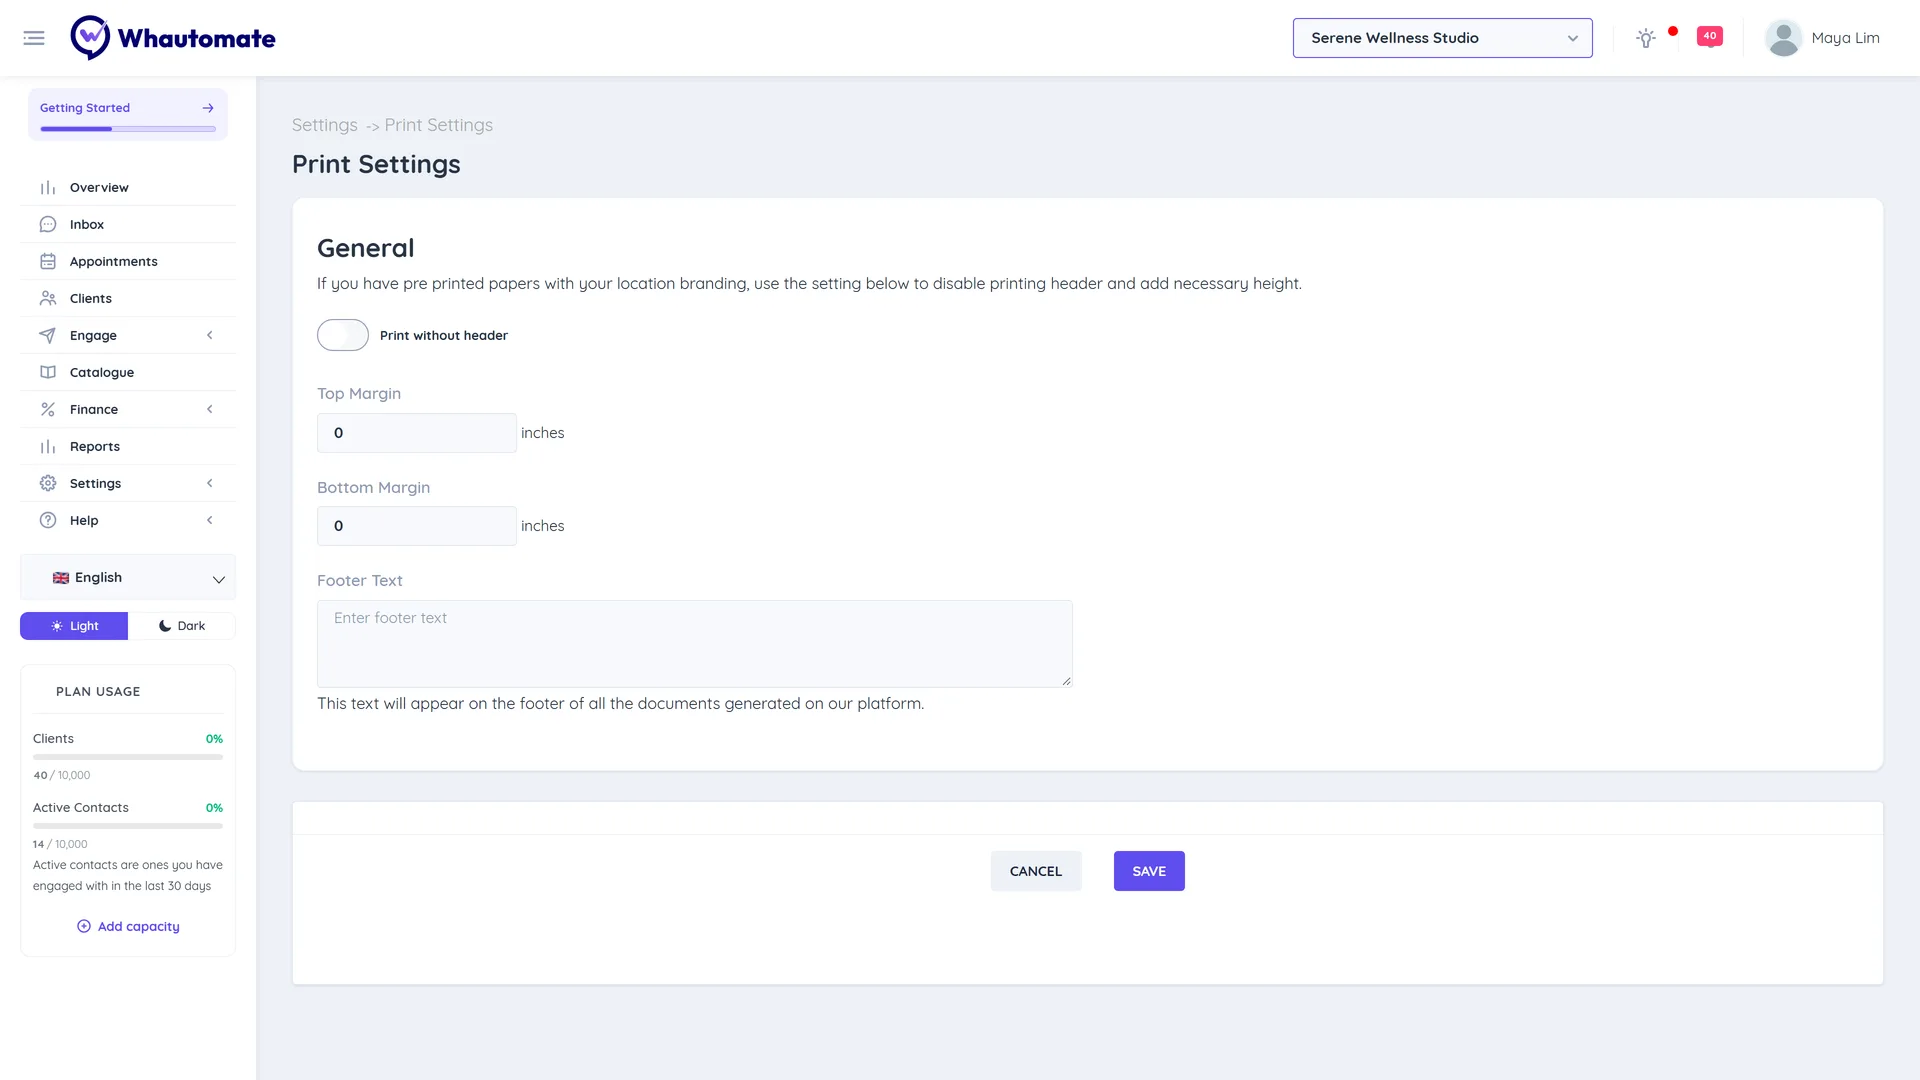Click into the Footer Text textarea
The width and height of the screenshot is (1920, 1080).
(x=695, y=644)
